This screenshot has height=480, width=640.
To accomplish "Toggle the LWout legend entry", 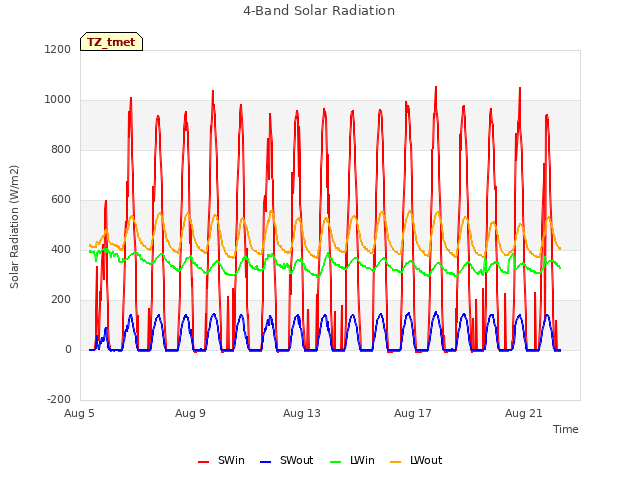I will point(416,460).
